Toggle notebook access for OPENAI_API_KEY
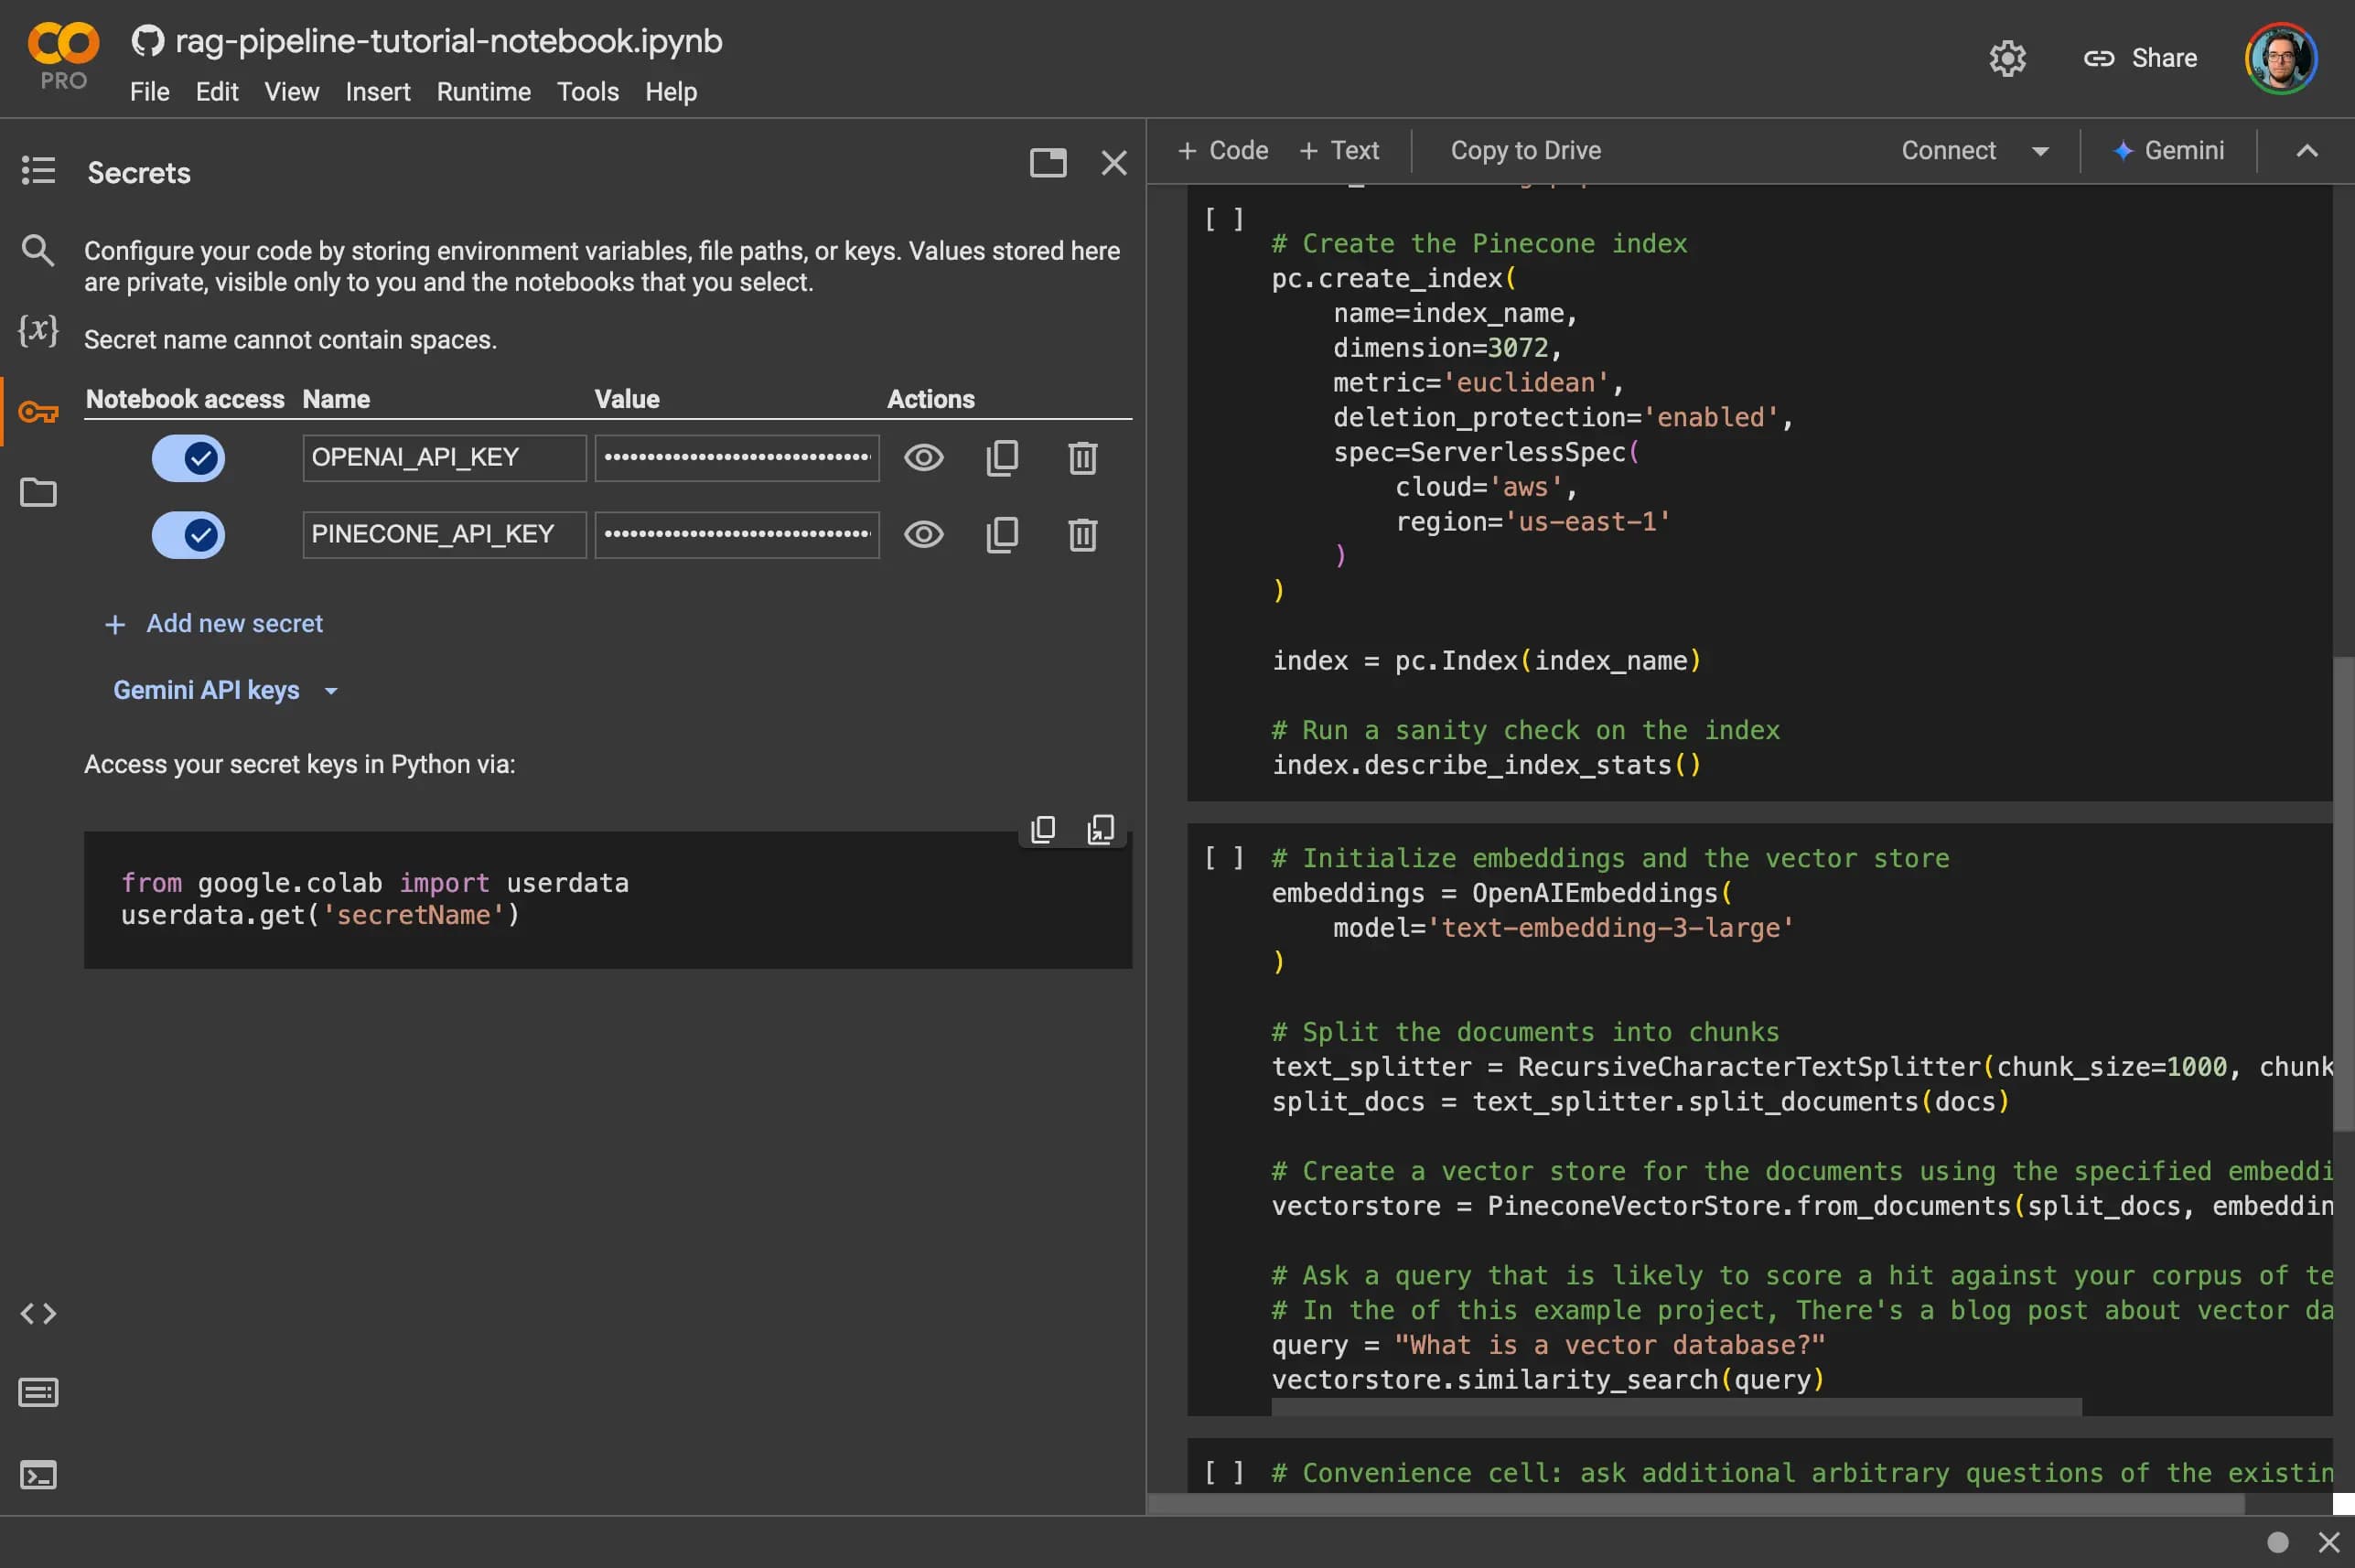Viewport: 2355px width, 1568px height. click(x=188, y=458)
